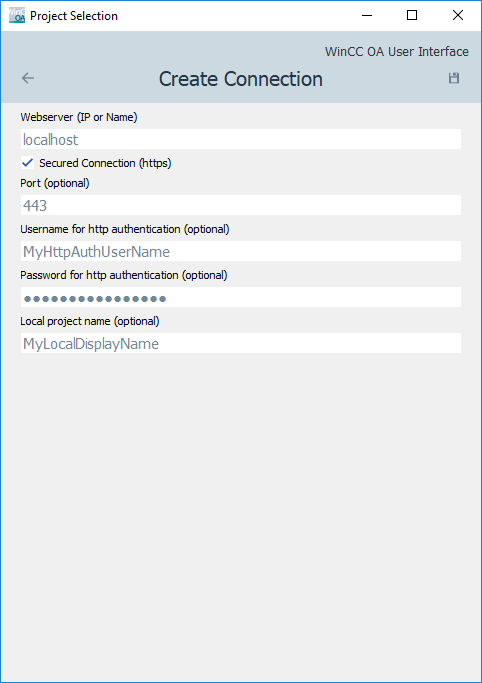Click the Webserver (IP or Name) label

coord(79,117)
